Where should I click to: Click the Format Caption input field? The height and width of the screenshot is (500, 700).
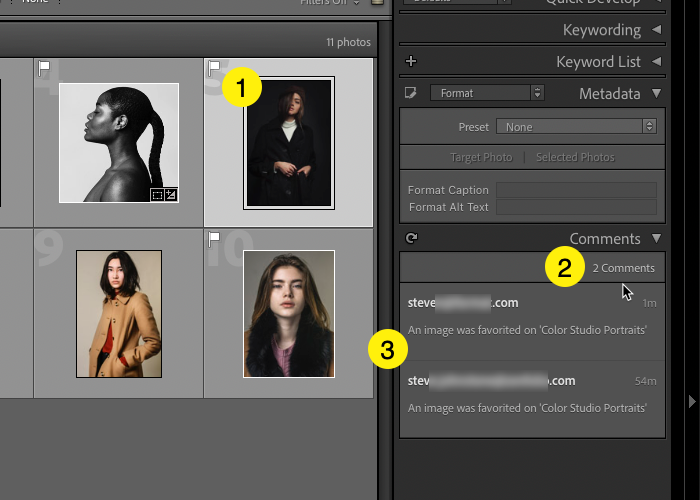point(576,190)
